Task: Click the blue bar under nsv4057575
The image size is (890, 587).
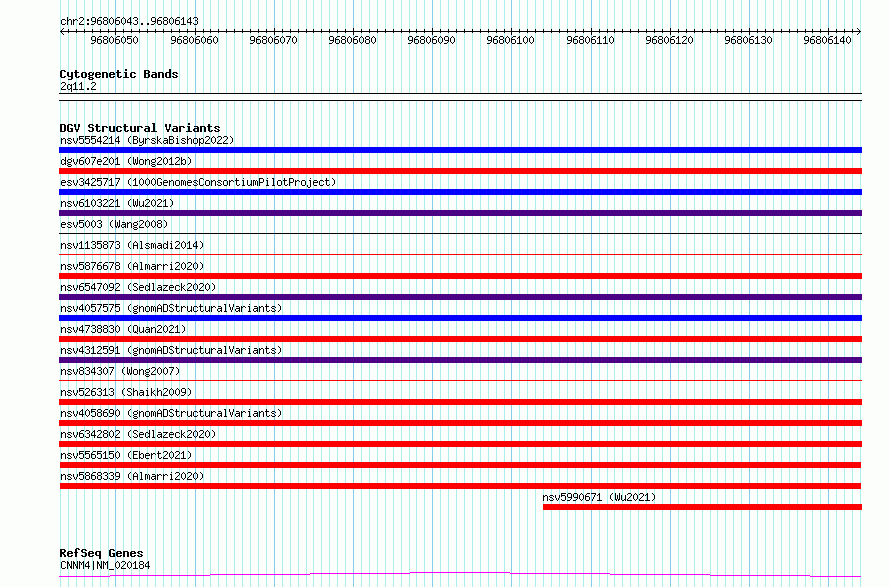Action: (x=460, y=318)
